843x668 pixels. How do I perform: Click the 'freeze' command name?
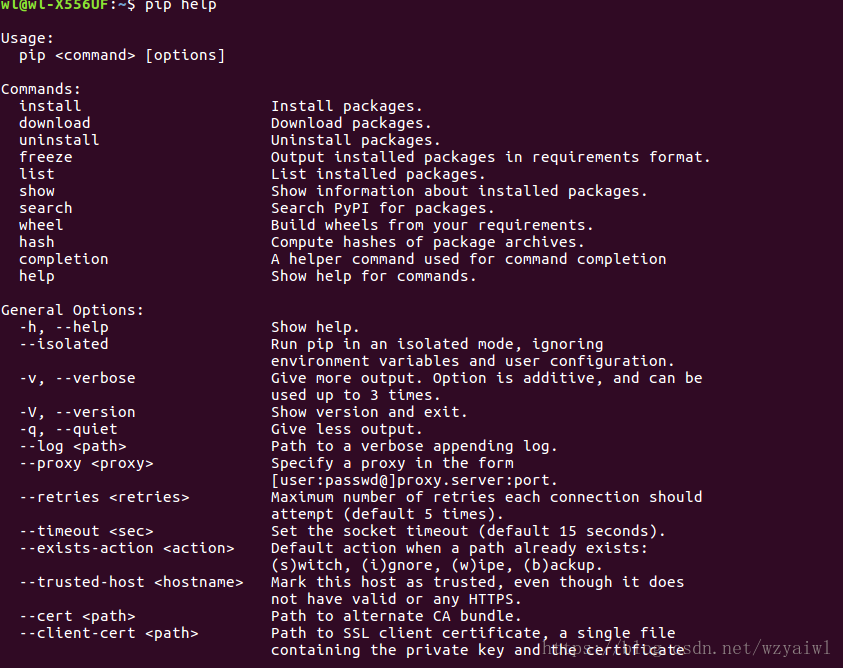coord(46,157)
